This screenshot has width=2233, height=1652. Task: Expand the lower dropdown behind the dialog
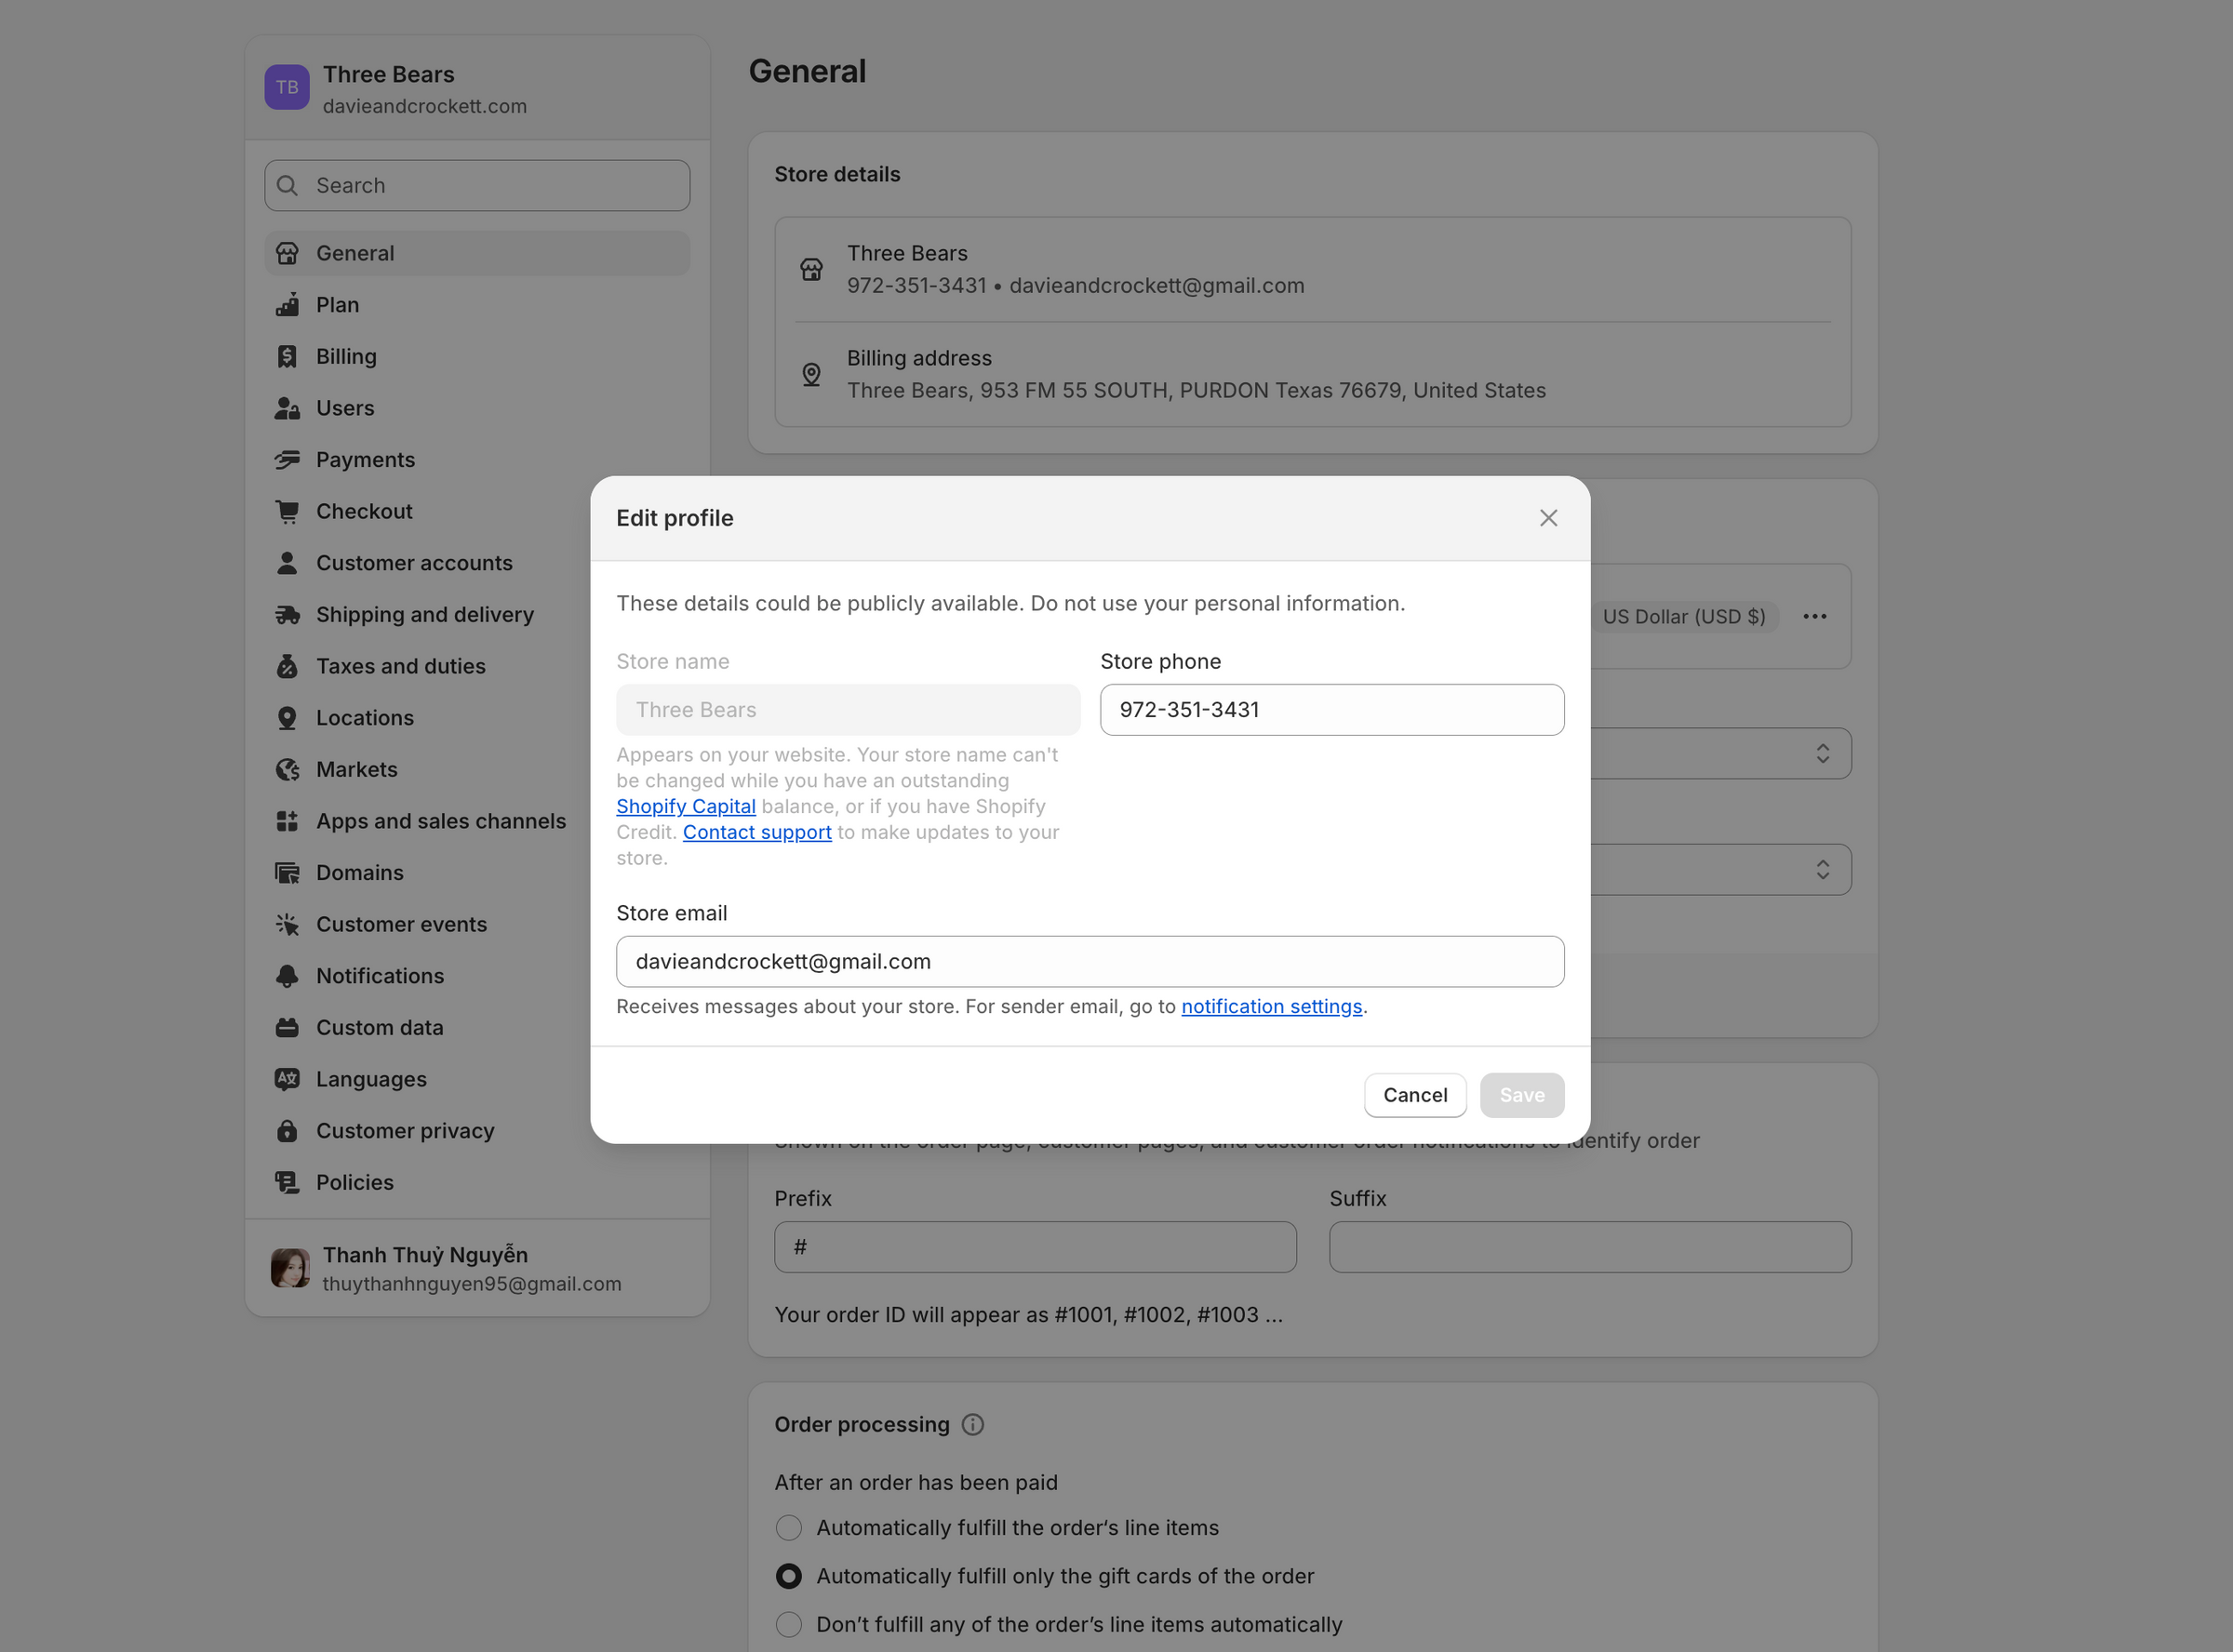(x=1822, y=869)
